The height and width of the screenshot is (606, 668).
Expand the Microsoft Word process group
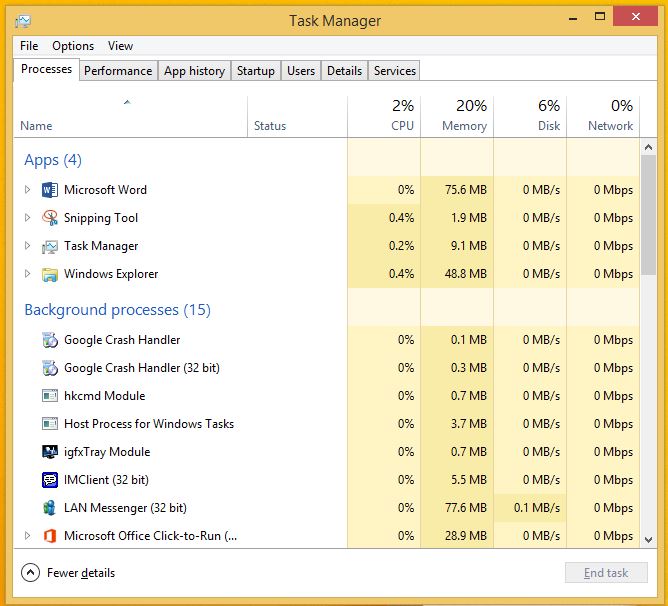point(27,190)
